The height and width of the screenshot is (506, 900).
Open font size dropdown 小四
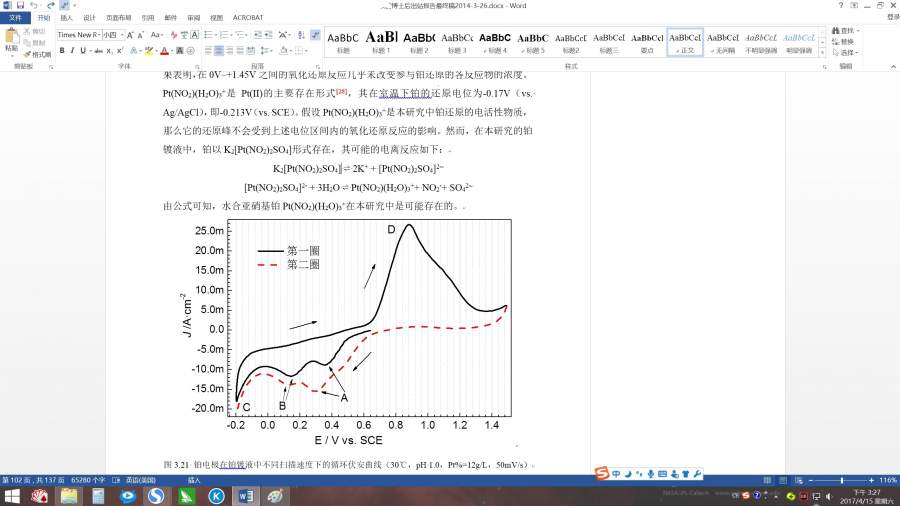point(122,35)
